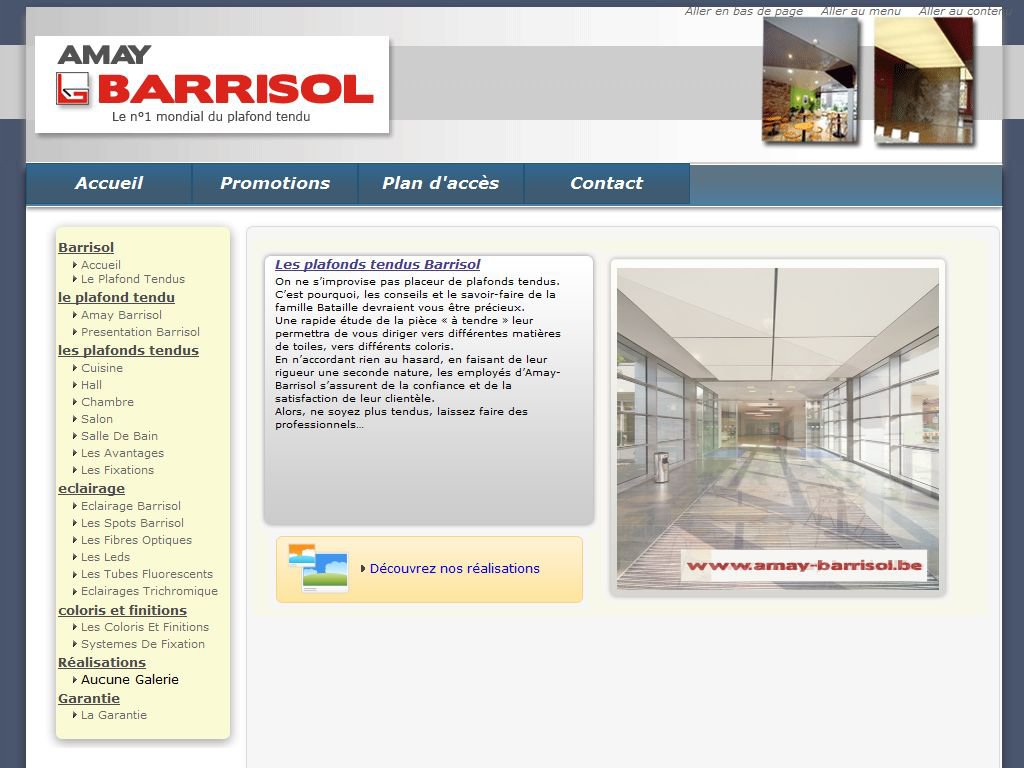Screen dimensions: 1024x768
Task: Follow the Aller au menu link
Action: tap(861, 11)
